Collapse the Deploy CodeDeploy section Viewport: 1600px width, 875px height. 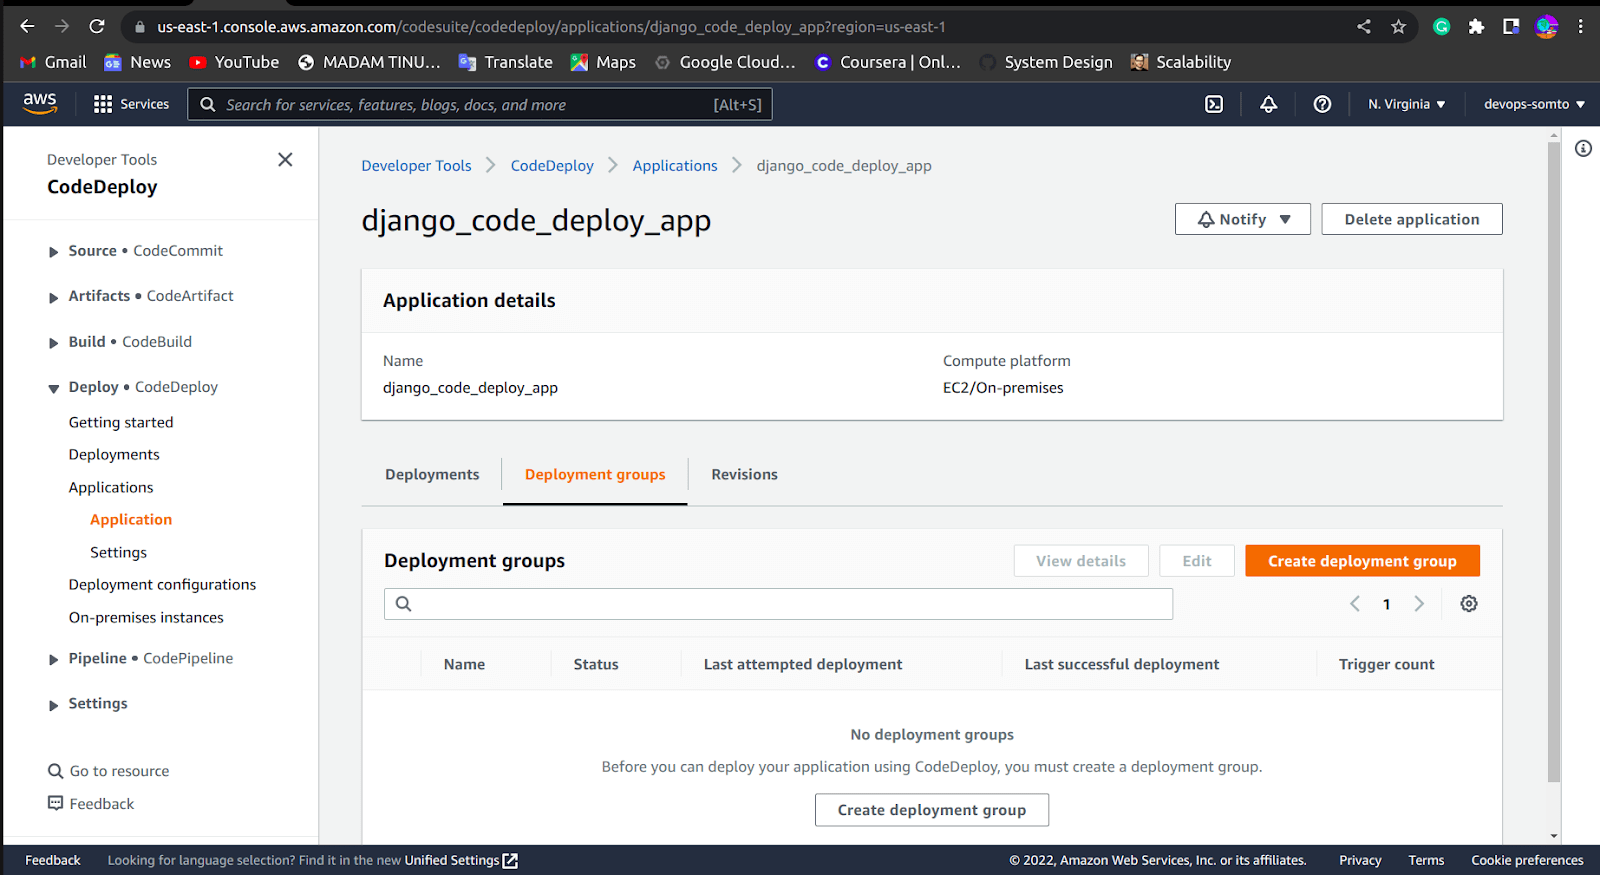coord(54,388)
